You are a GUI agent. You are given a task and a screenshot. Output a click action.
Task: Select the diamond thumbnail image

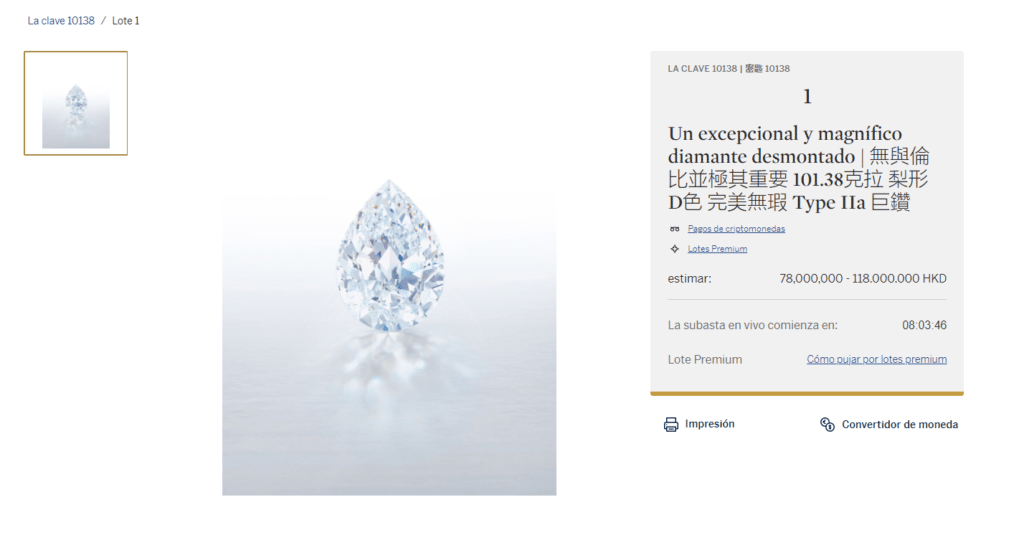pos(76,103)
